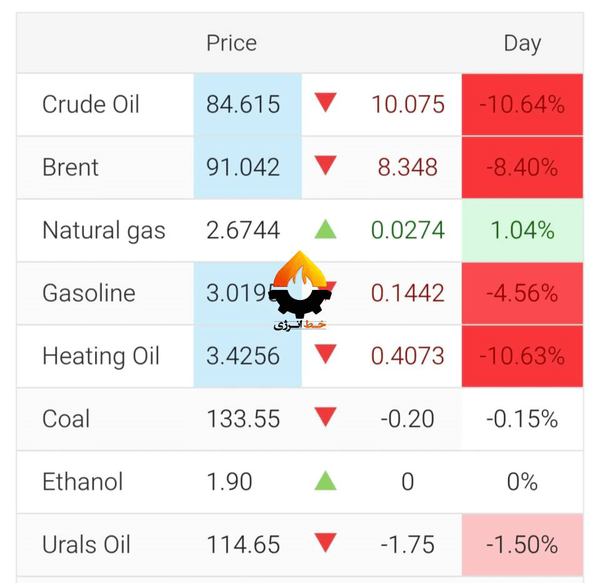Screen dimensions: 600x583
Task: Click the red down arrow for Heating Oil
Action: click(326, 355)
